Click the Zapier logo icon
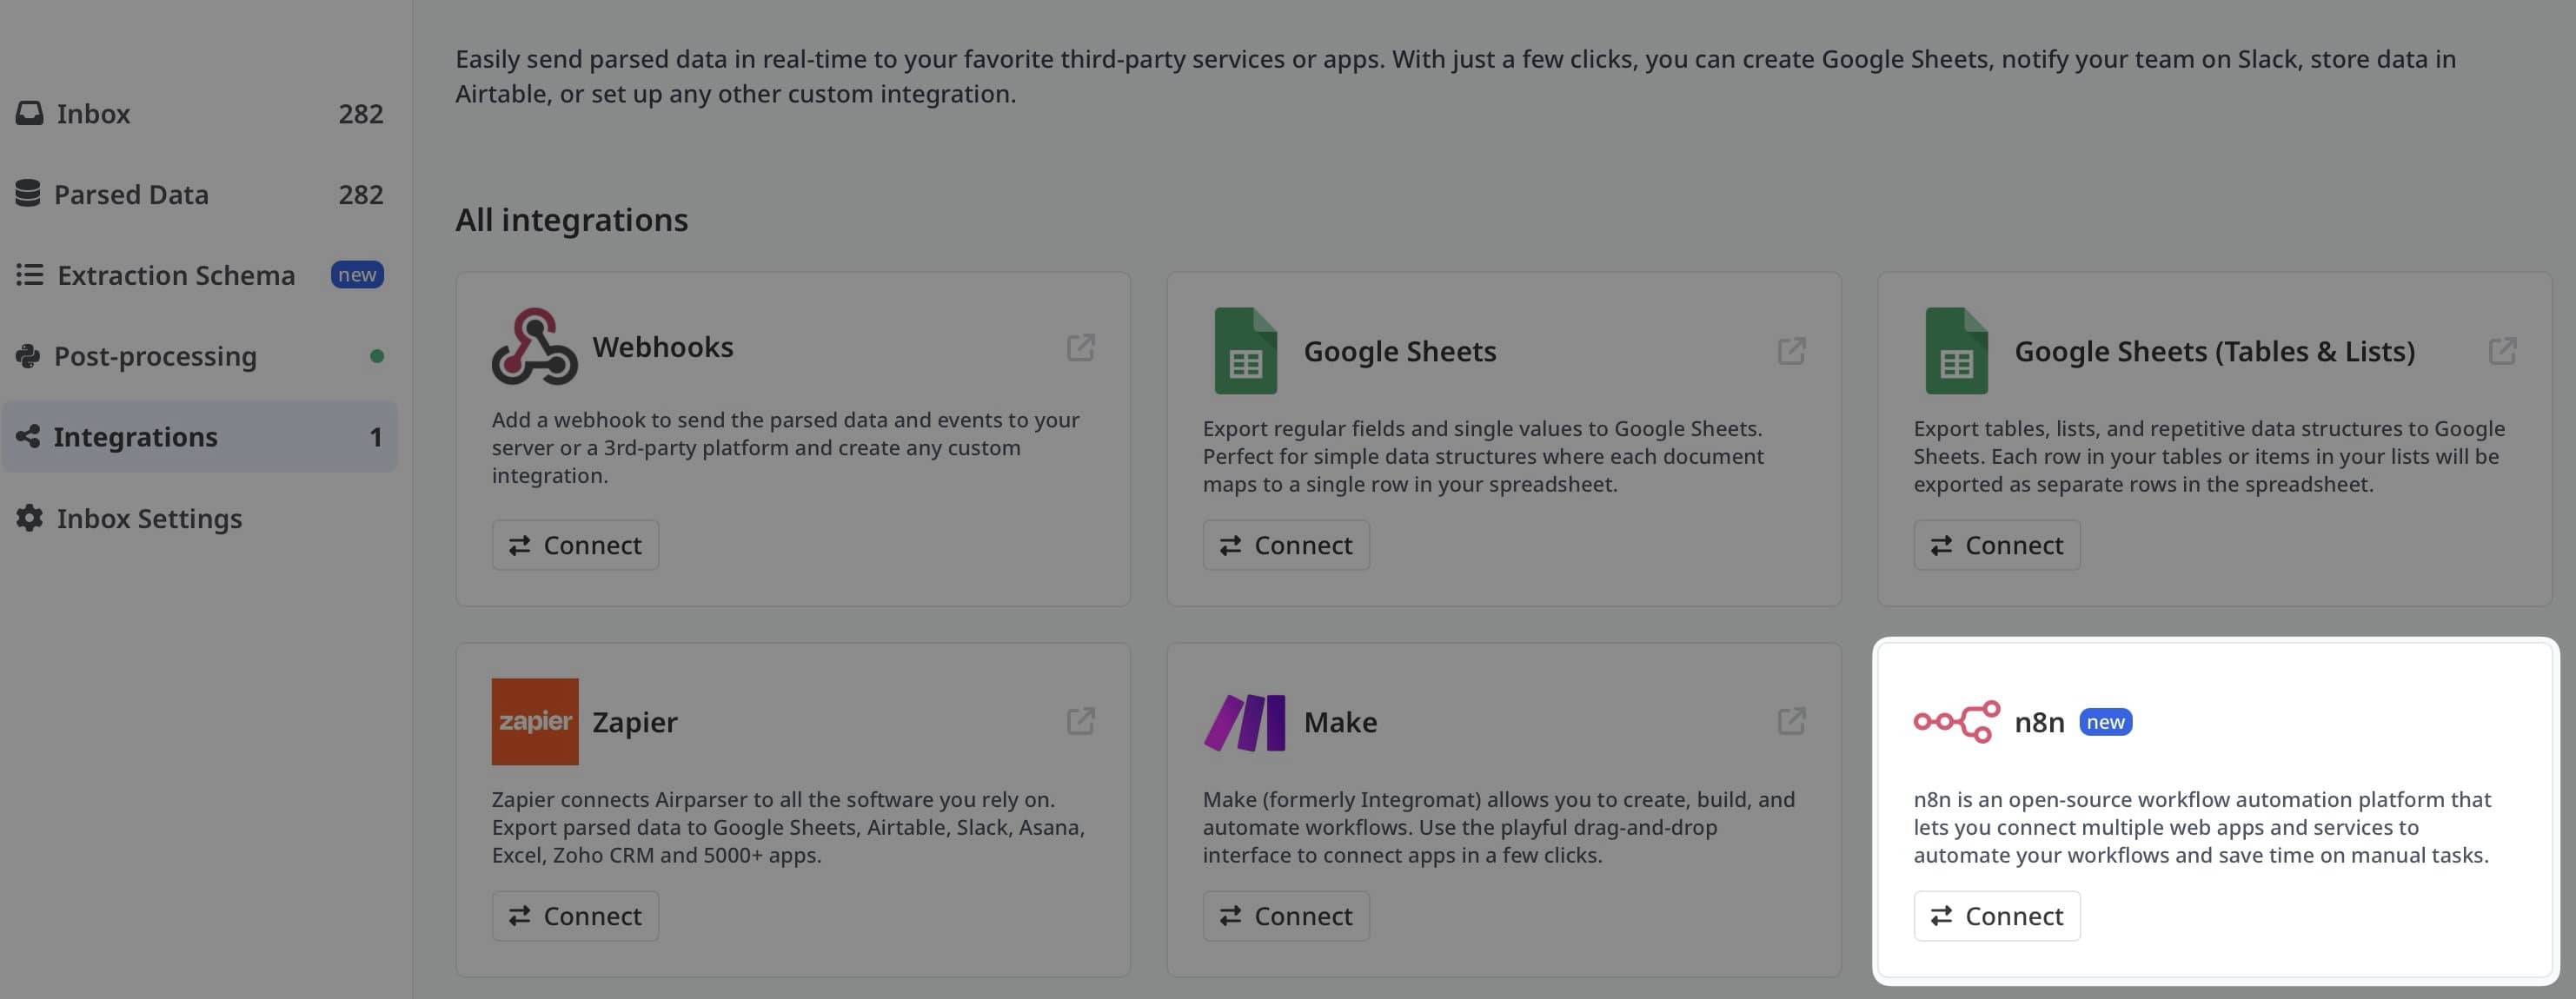The image size is (2576, 999). tap(535, 721)
